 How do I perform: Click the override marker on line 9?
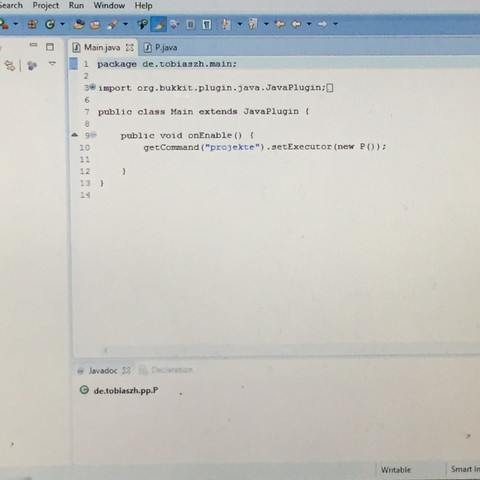tap(75, 135)
